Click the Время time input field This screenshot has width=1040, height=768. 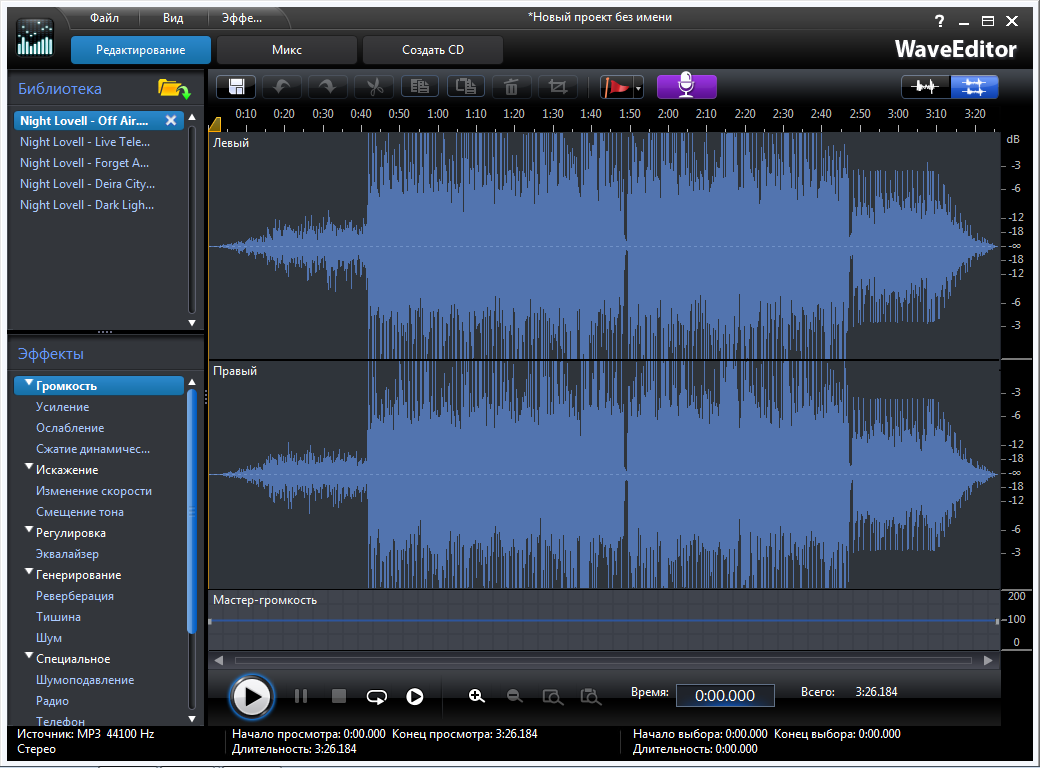[725, 696]
